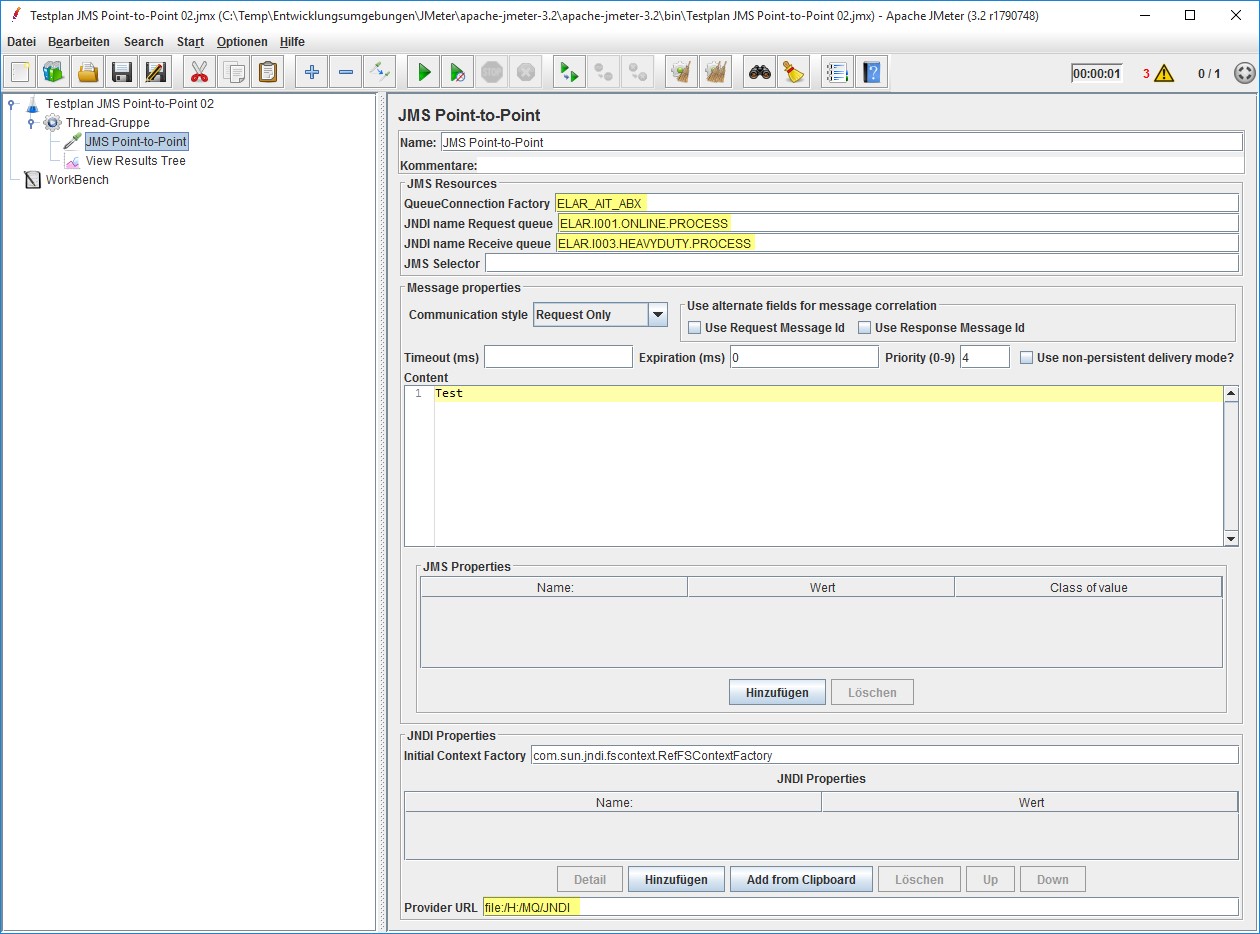Enable Use Request Message Id checkbox
The height and width of the screenshot is (934, 1260).
(694, 328)
